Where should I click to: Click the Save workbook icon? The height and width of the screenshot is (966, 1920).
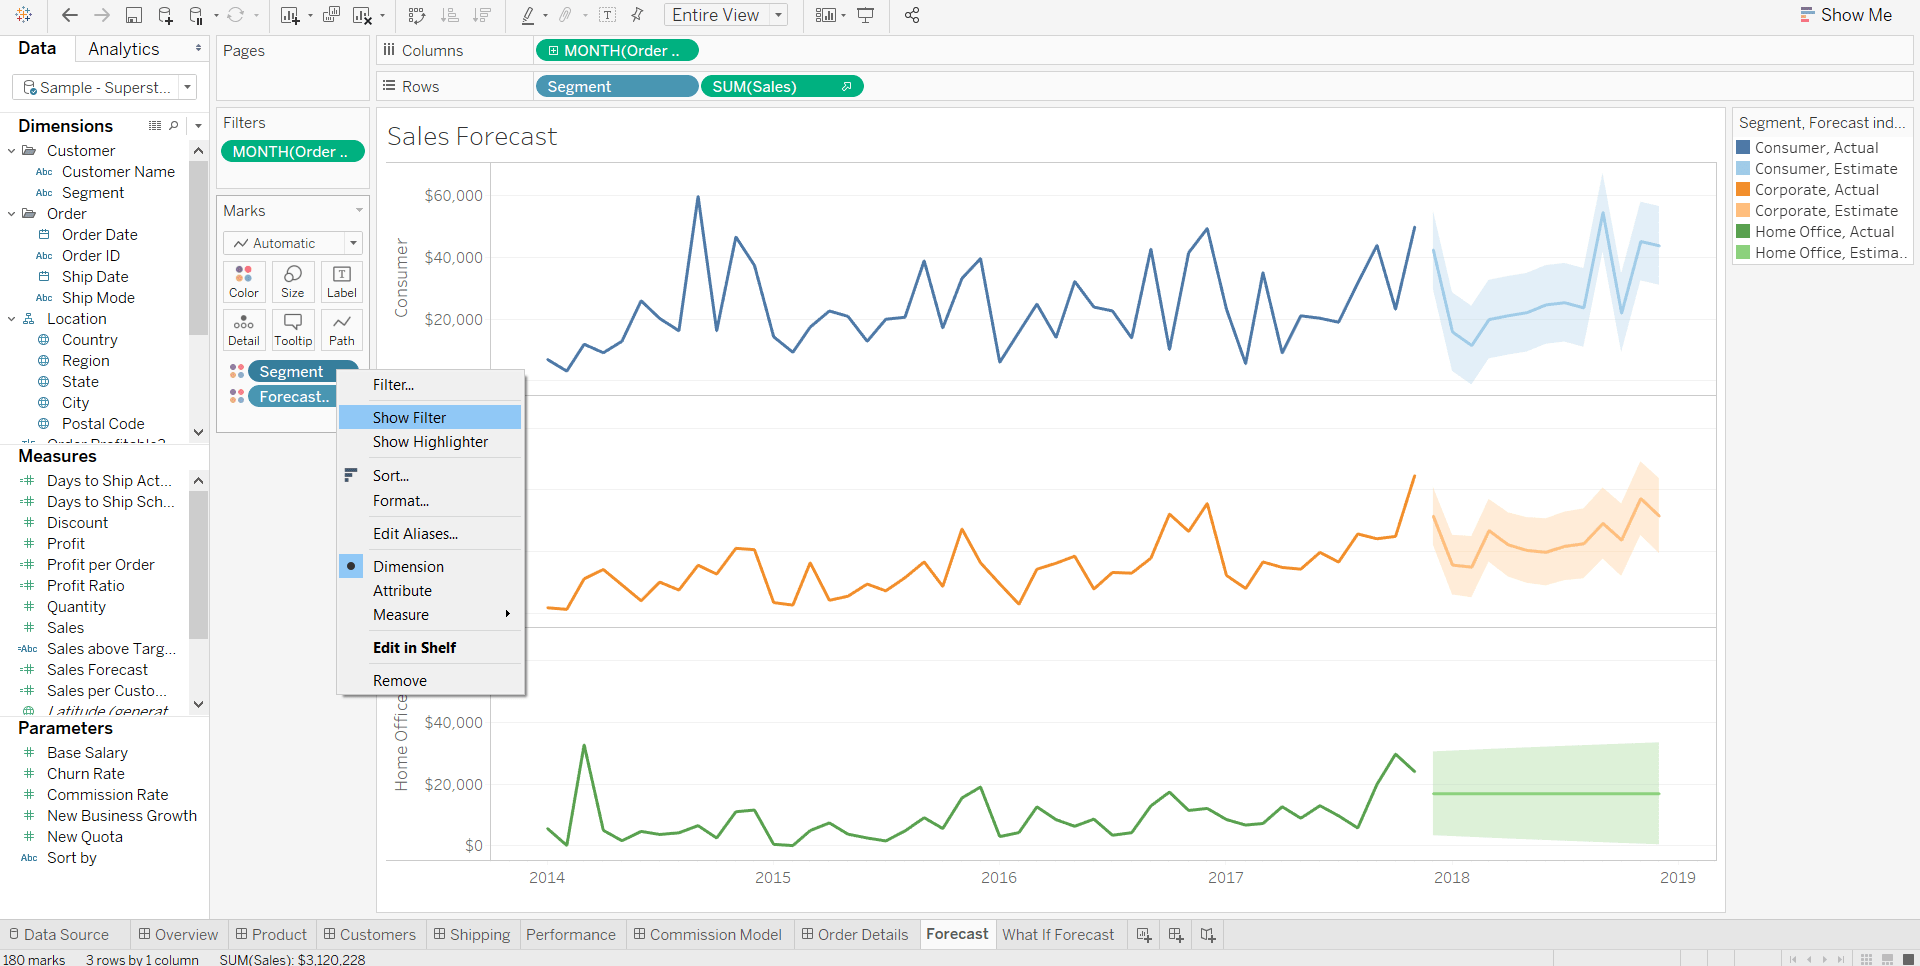pyautogui.click(x=133, y=15)
